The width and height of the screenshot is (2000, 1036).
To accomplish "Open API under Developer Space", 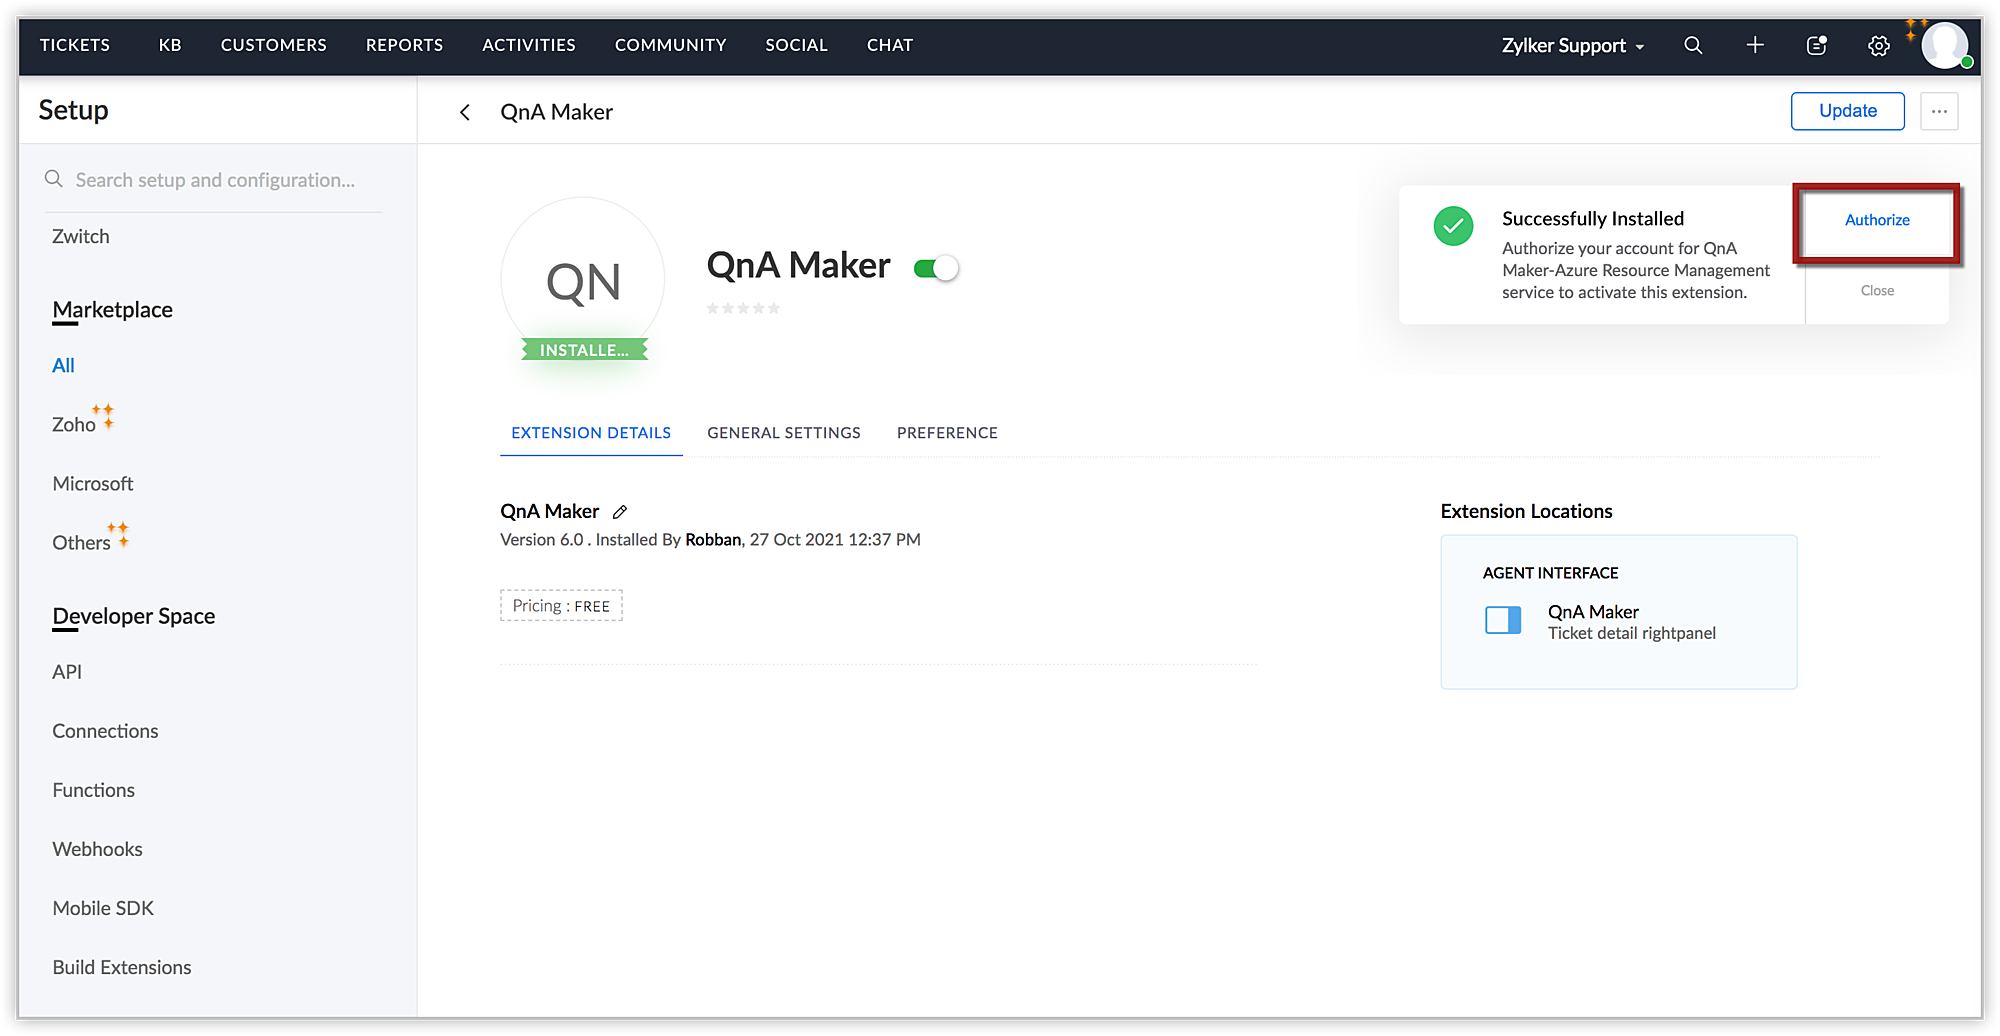I will coord(67,672).
